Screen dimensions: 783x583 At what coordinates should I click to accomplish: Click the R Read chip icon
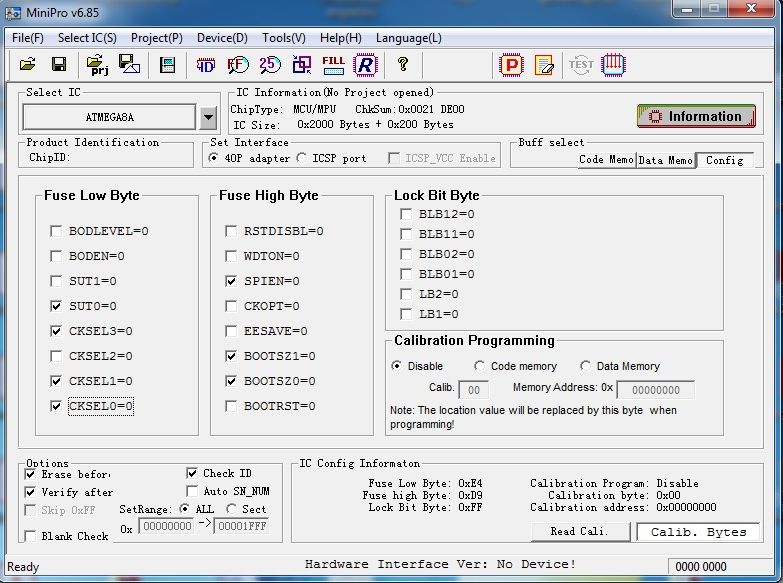coord(366,65)
